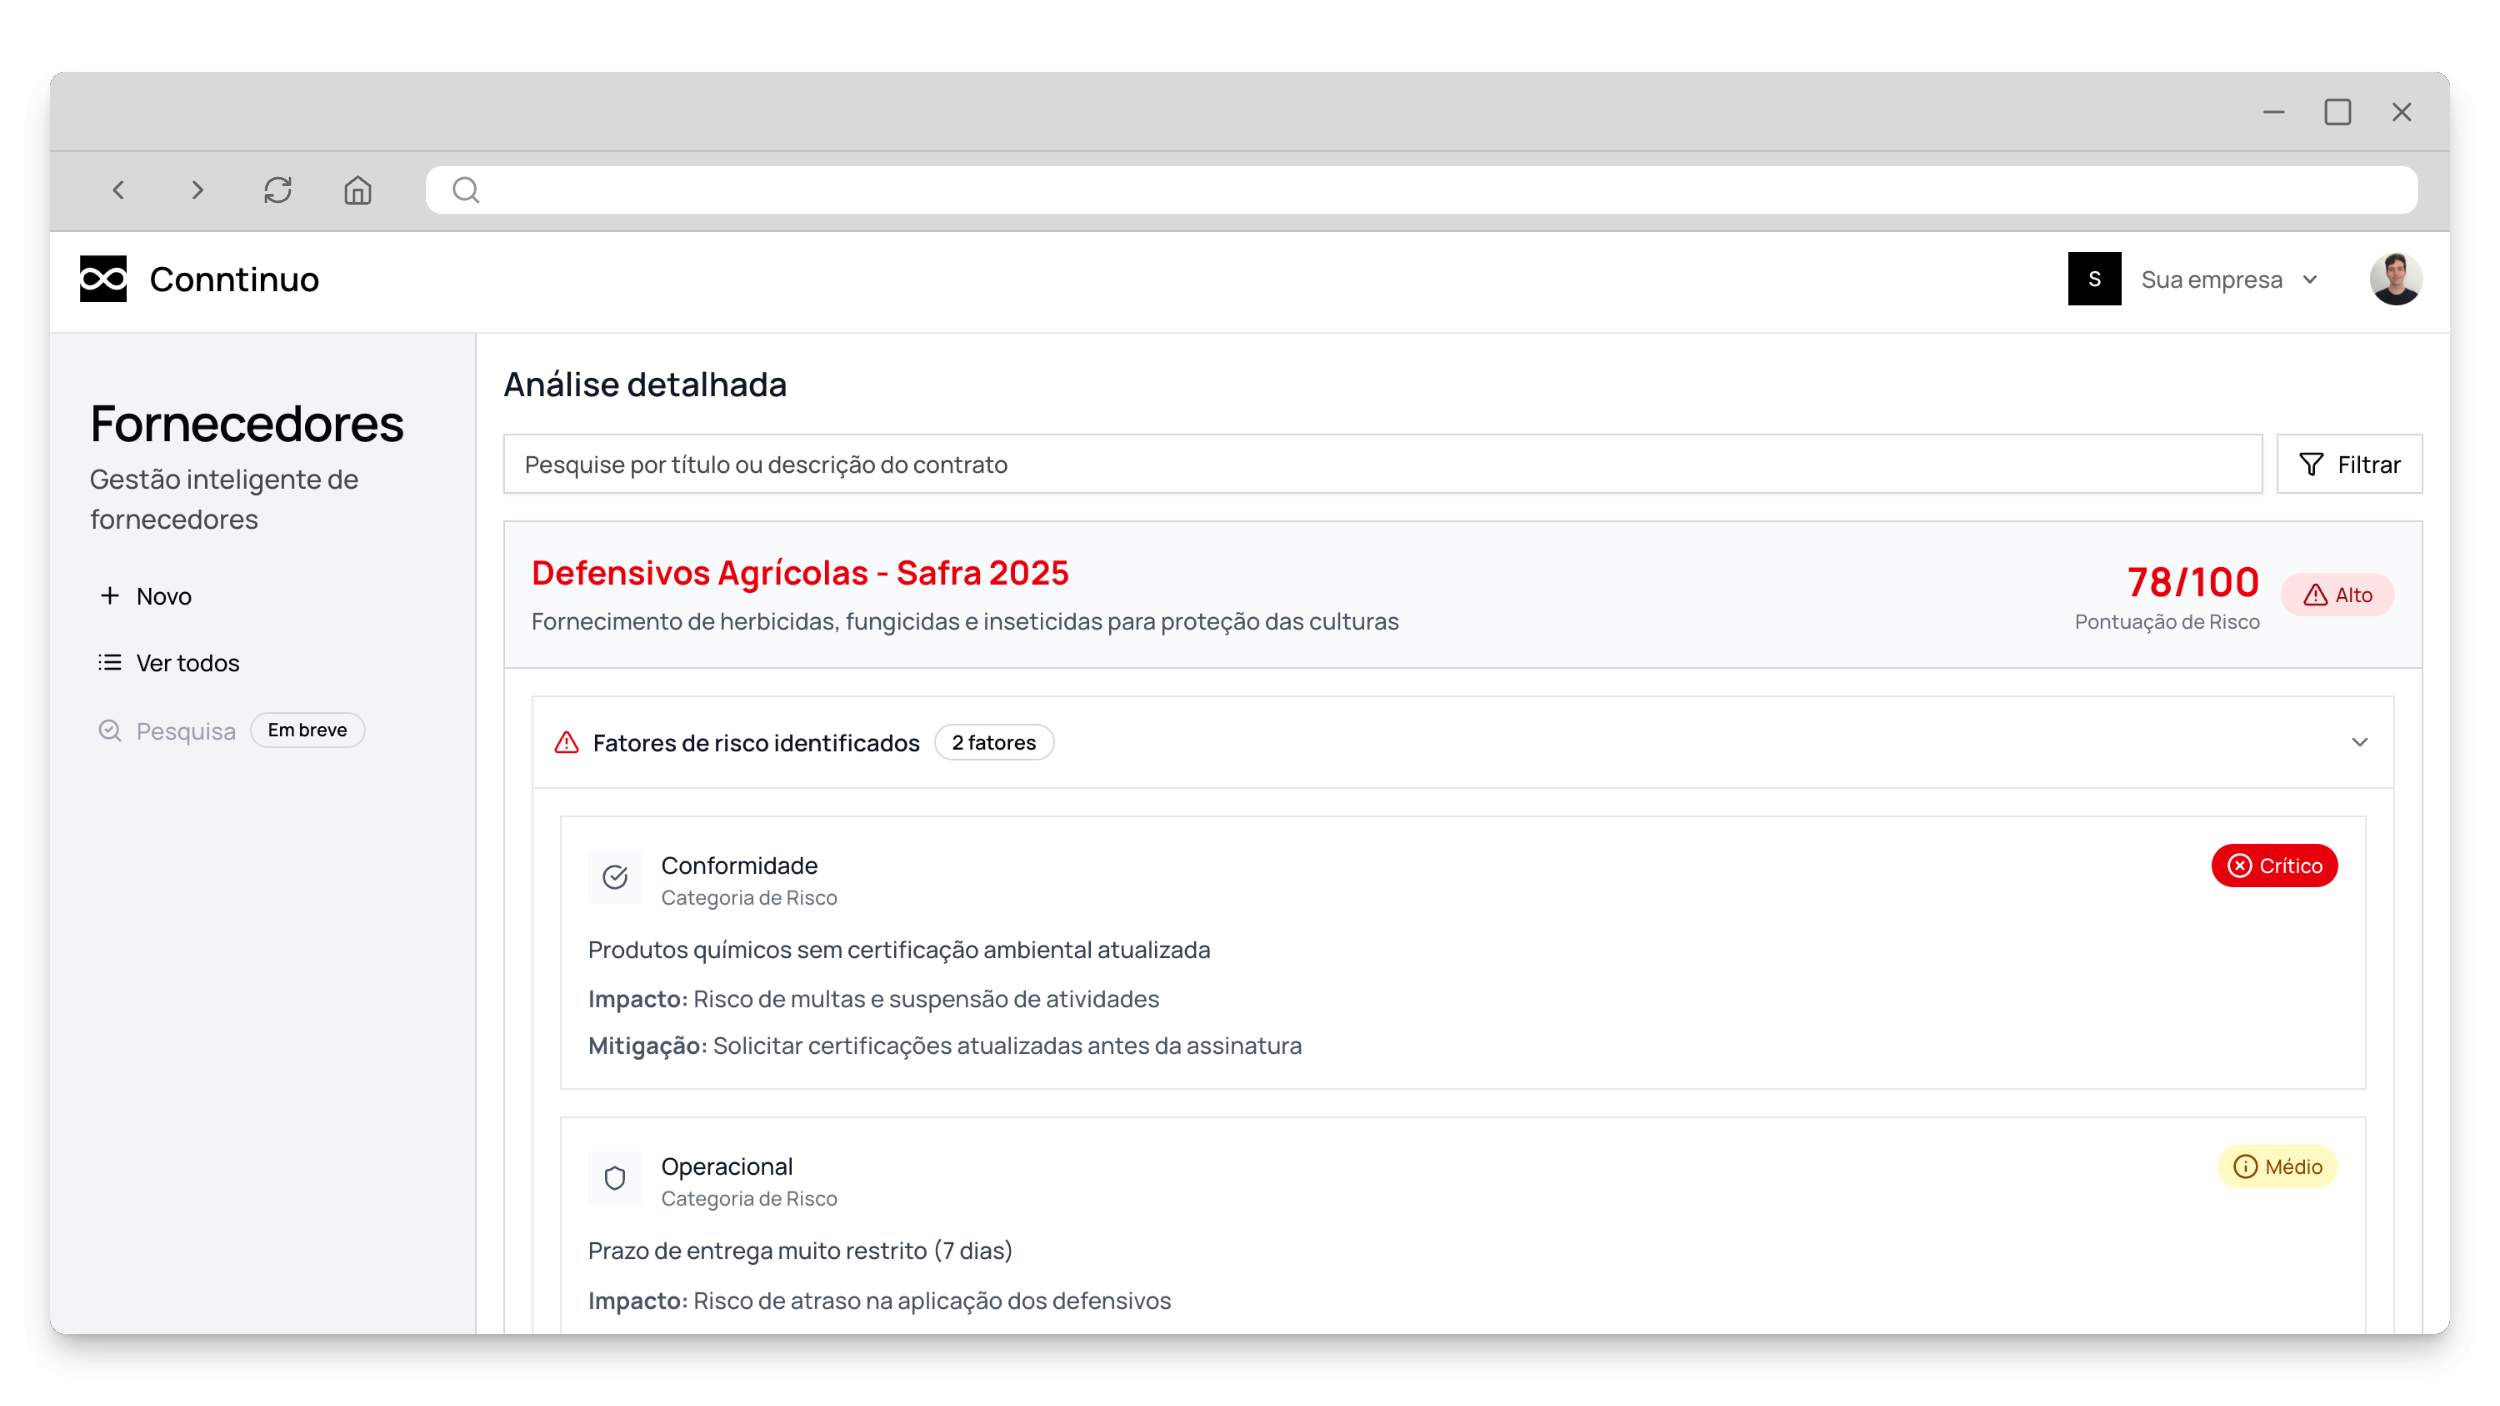Click the contract search input field

coord(1382,465)
